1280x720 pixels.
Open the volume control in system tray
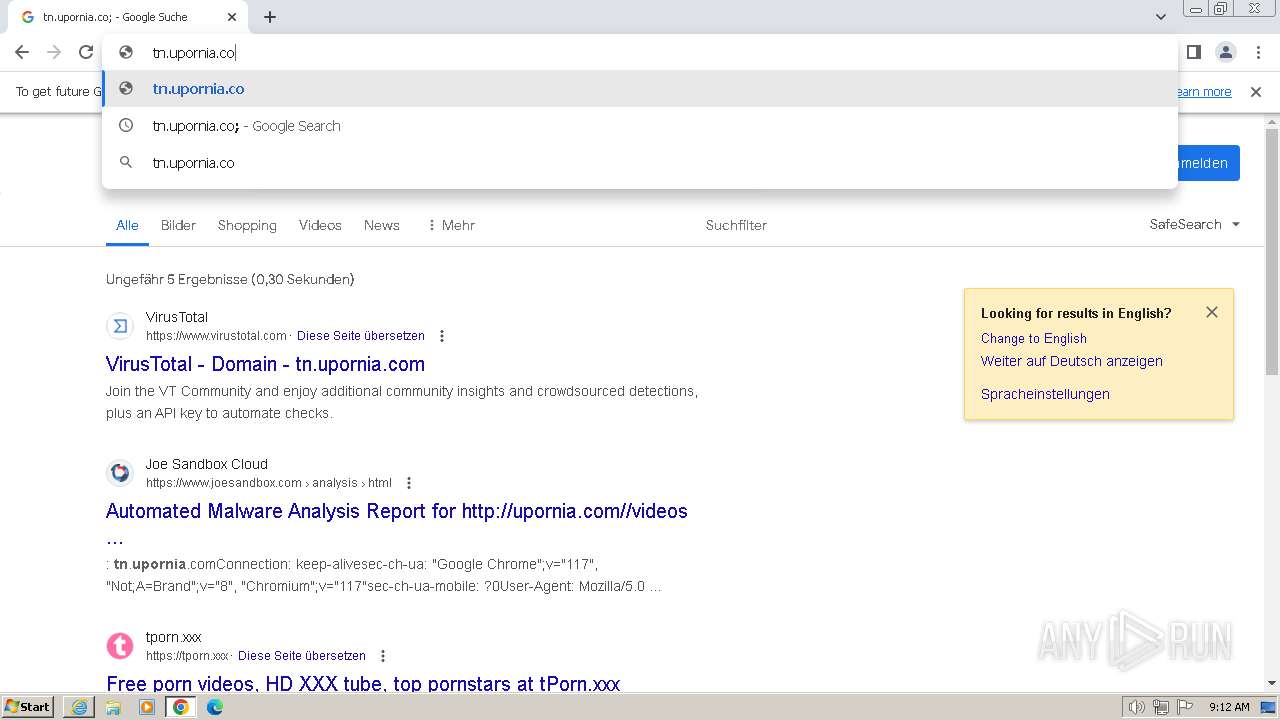[x=1136, y=707]
